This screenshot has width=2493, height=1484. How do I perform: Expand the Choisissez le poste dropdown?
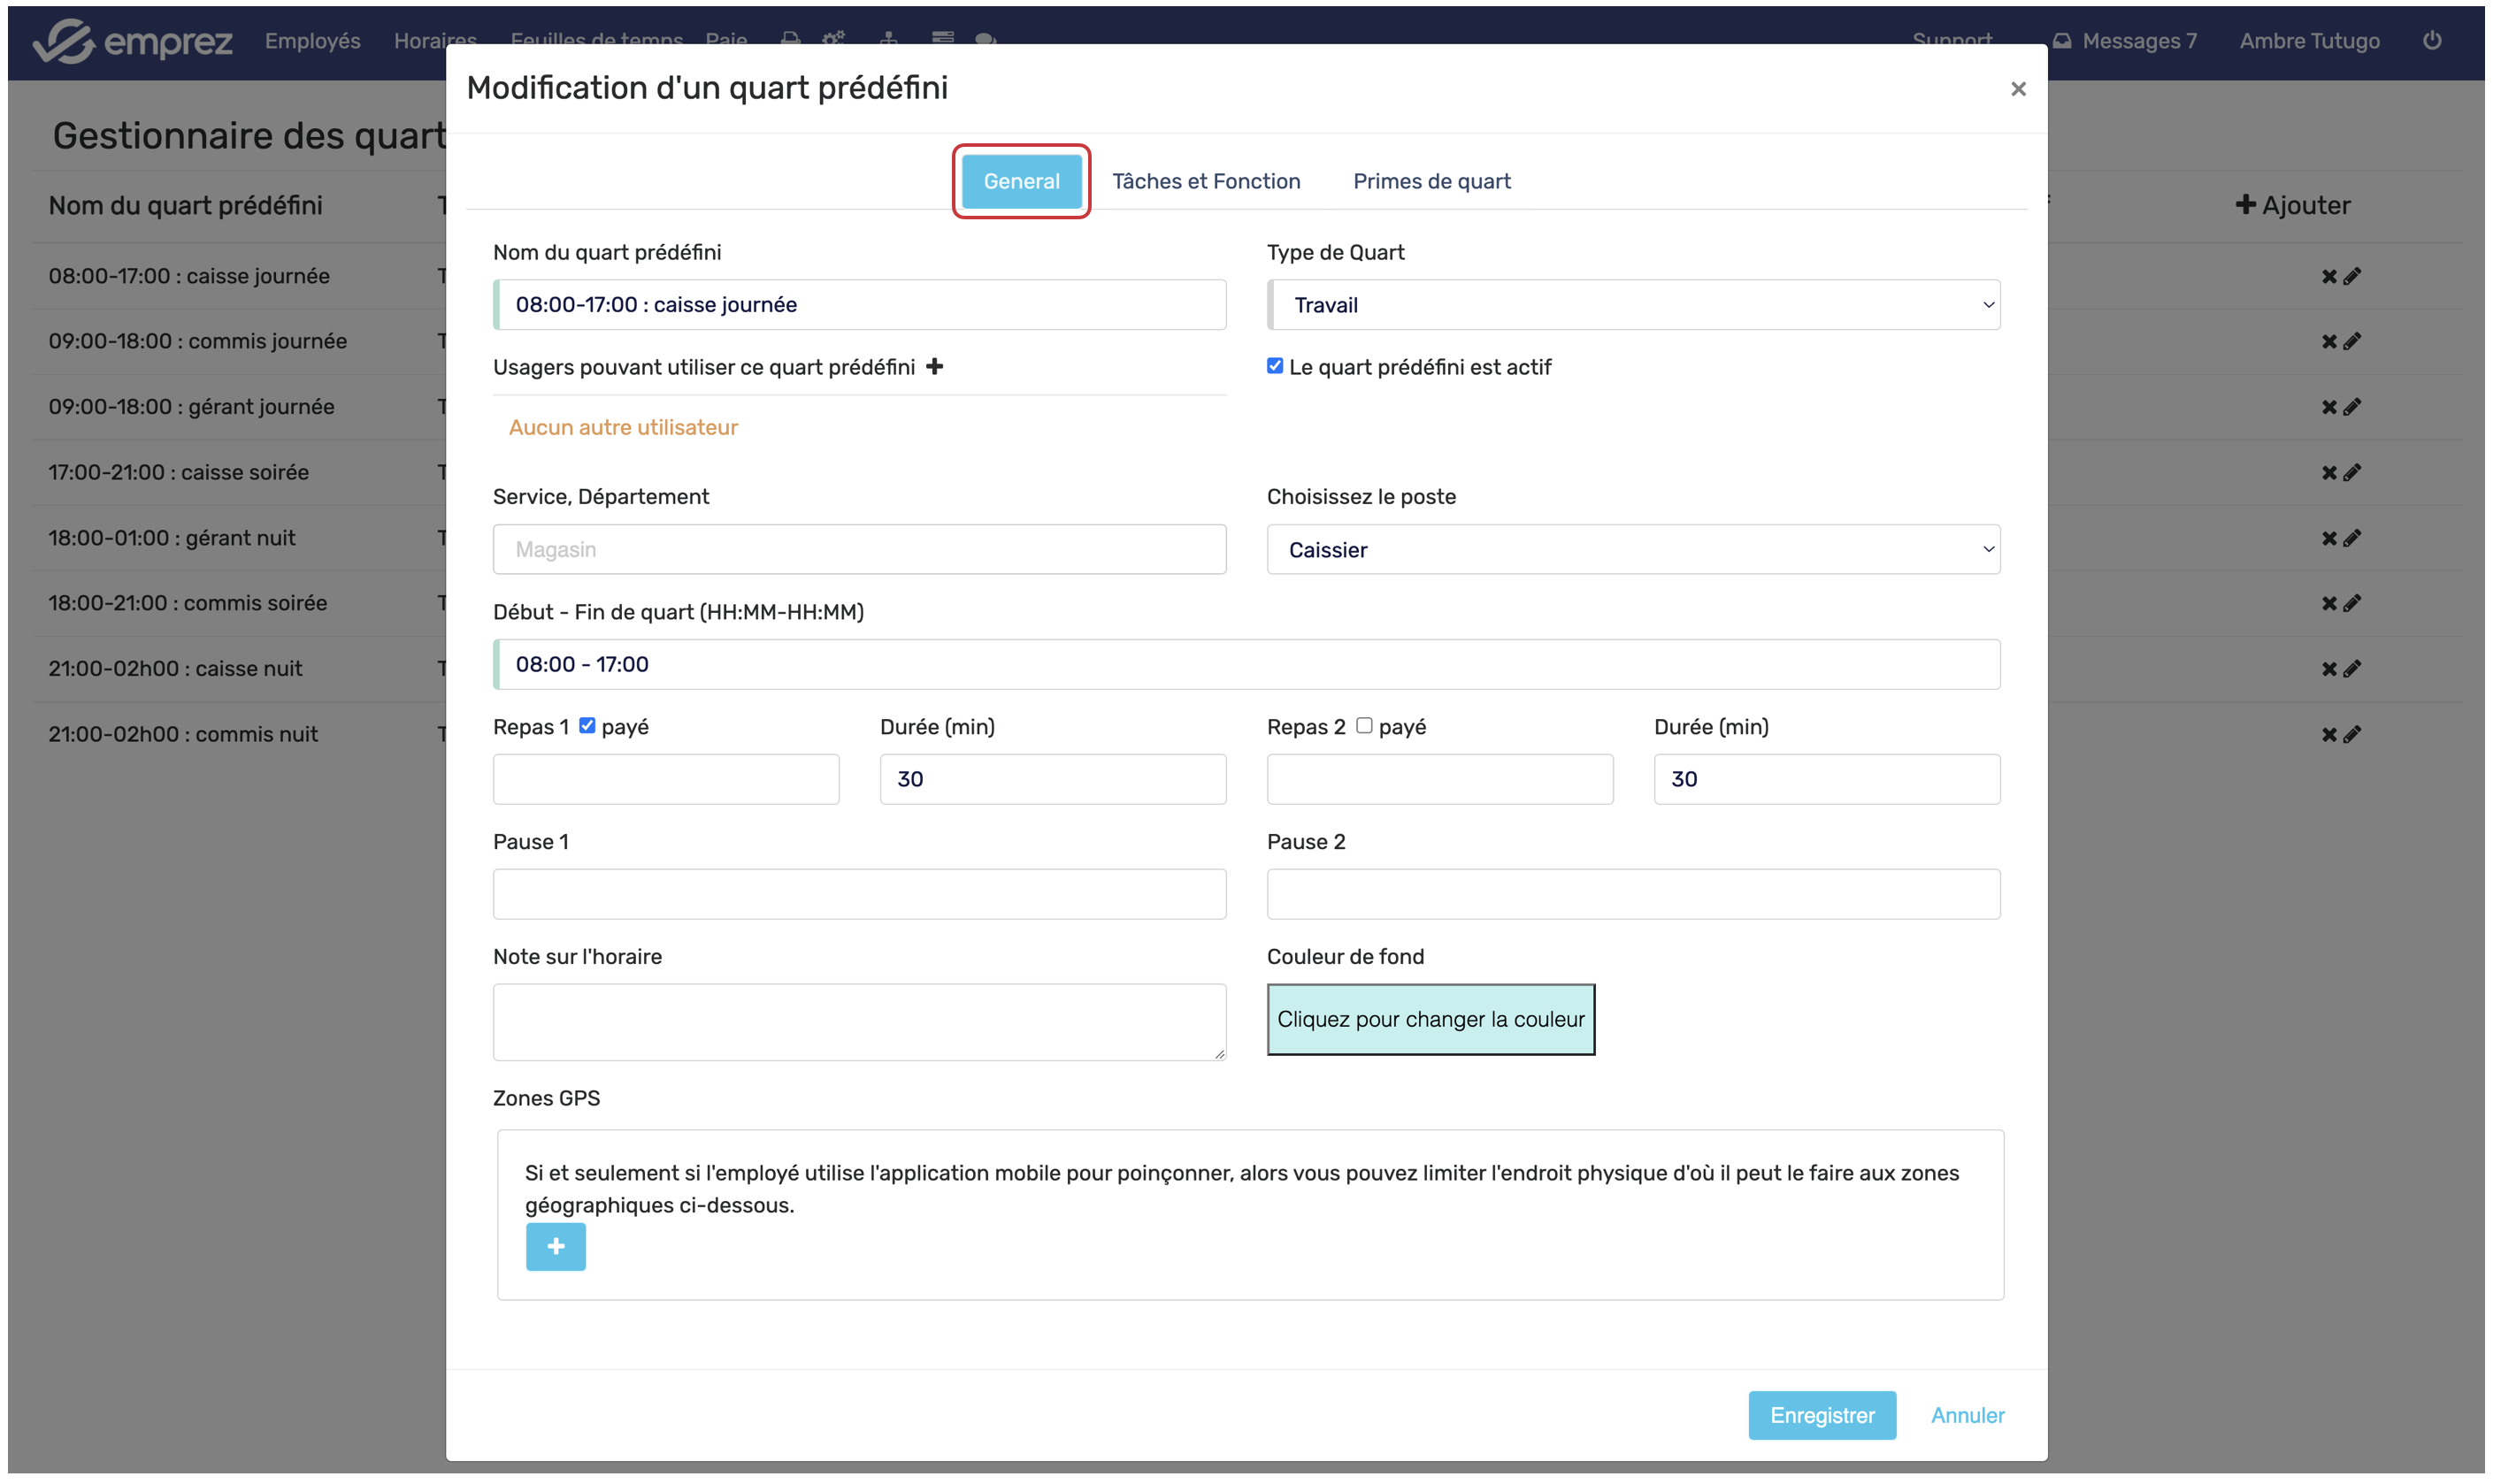click(1633, 550)
